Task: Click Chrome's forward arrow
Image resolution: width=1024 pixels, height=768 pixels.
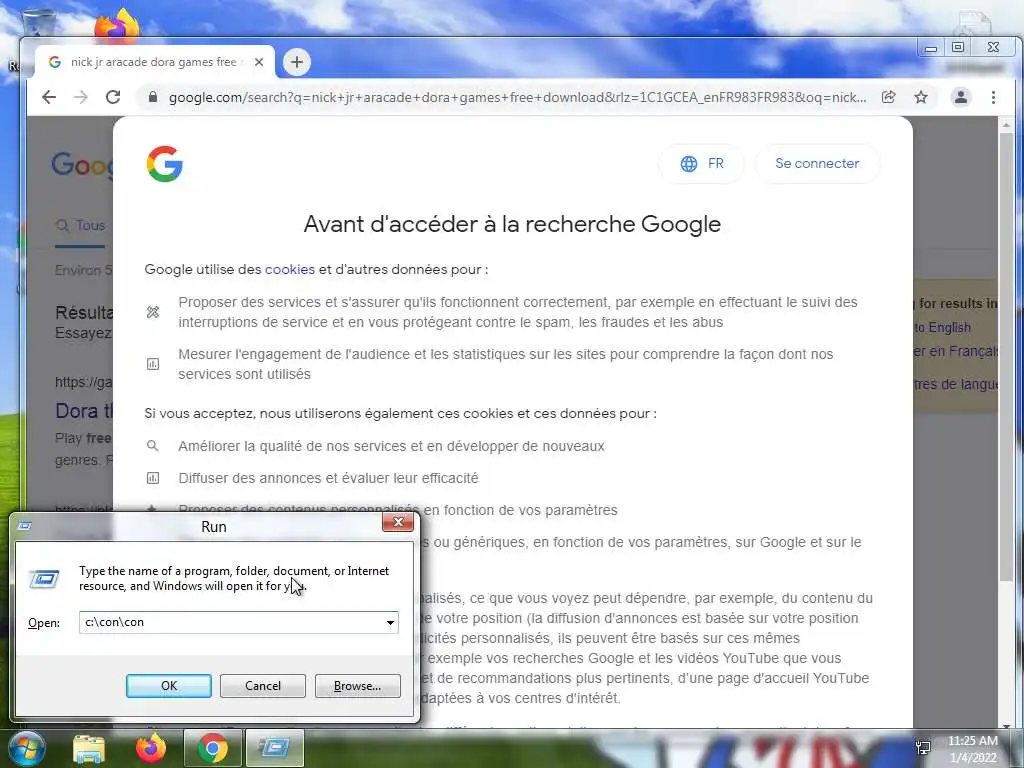Action: point(81,97)
